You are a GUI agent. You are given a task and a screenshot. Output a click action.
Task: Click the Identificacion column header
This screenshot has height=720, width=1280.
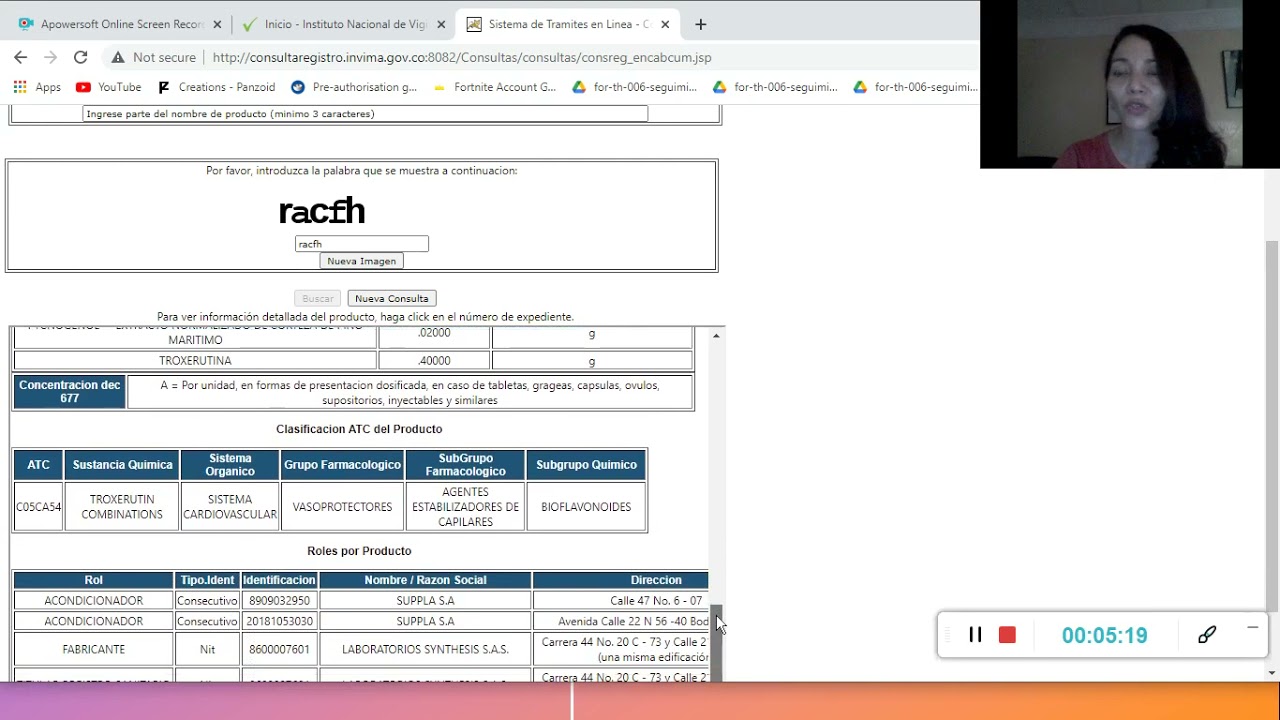coord(279,580)
